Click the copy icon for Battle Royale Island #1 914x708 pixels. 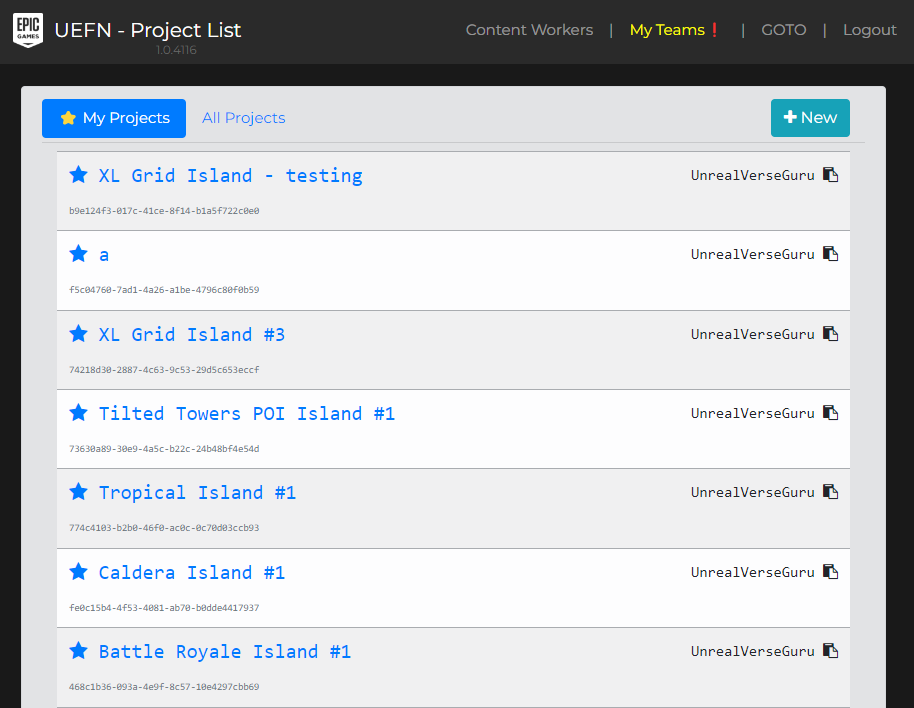coord(830,650)
